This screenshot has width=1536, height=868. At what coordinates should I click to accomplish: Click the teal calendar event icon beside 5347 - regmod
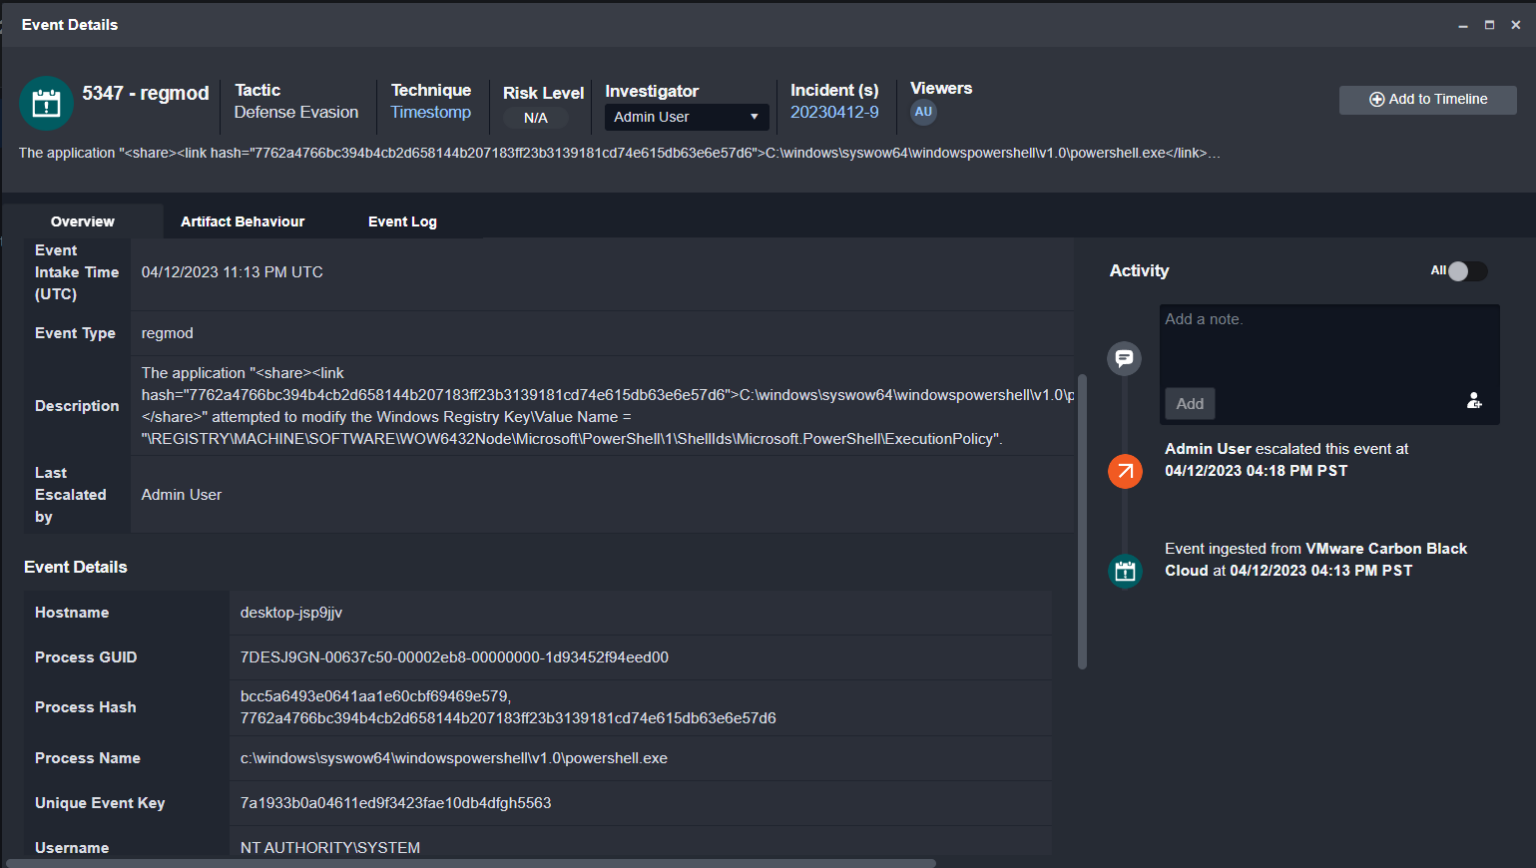click(46, 103)
